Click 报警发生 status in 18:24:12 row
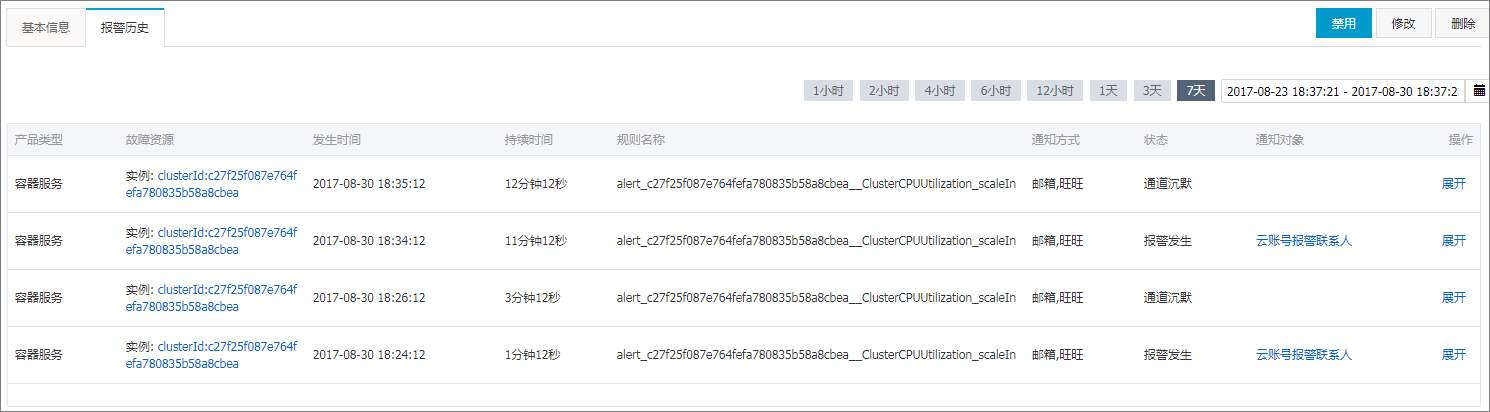Screen dimensions: 1490x412 point(1168,355)
